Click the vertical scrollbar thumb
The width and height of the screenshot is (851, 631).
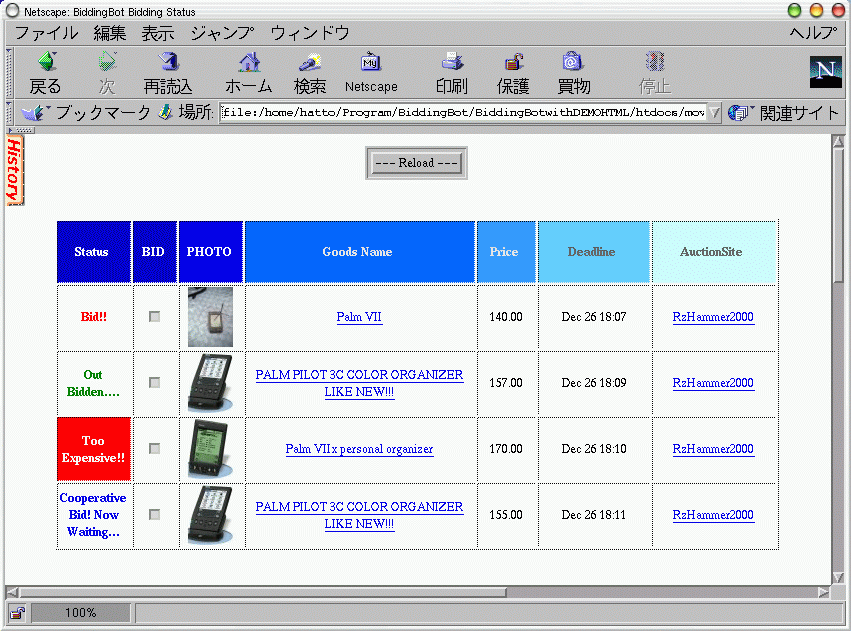pos(838,216)
